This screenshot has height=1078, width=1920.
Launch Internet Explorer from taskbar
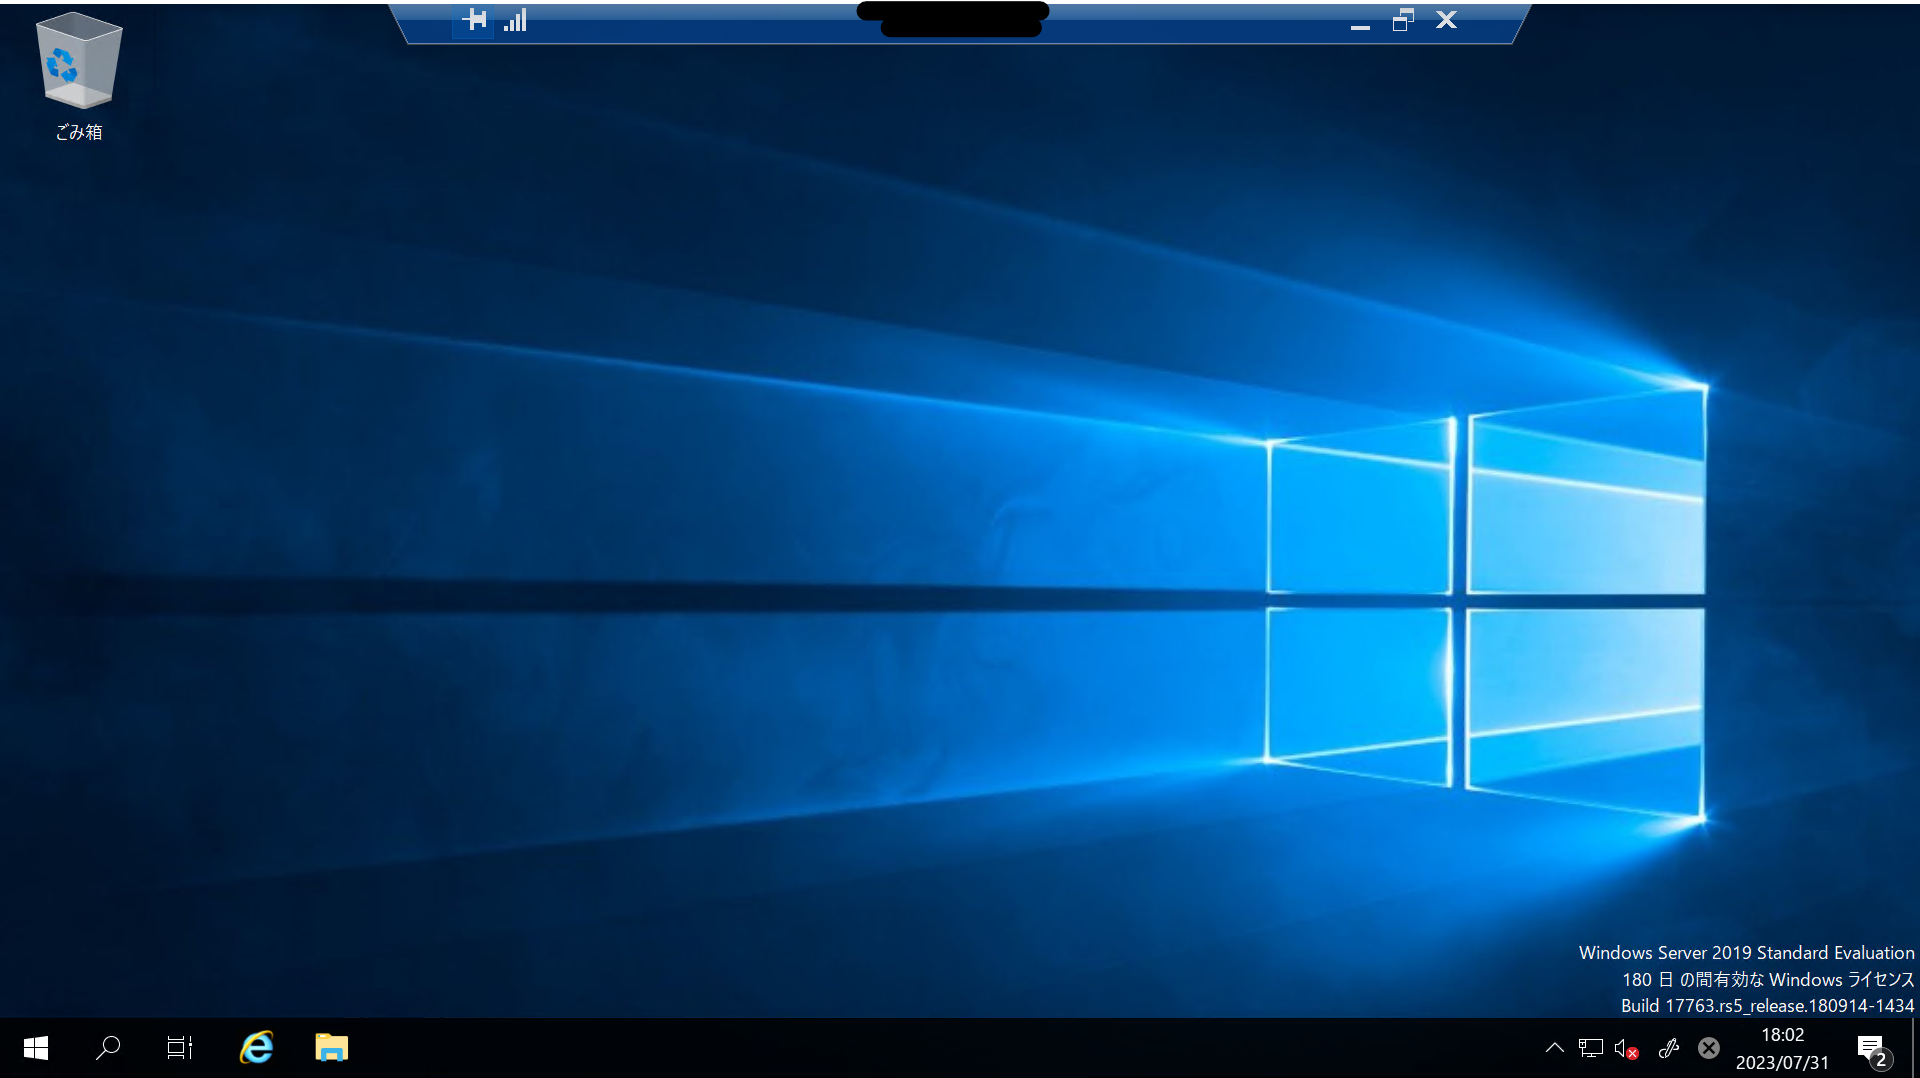click(257, 1048)
